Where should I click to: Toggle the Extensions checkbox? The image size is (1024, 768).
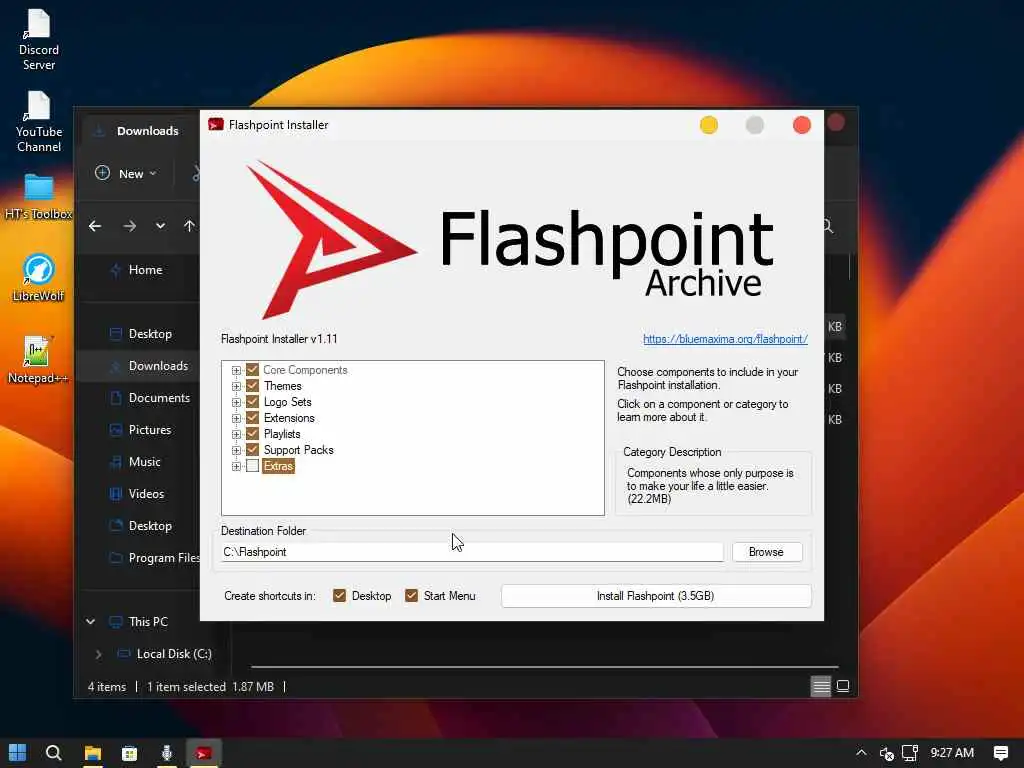point(253,418)
